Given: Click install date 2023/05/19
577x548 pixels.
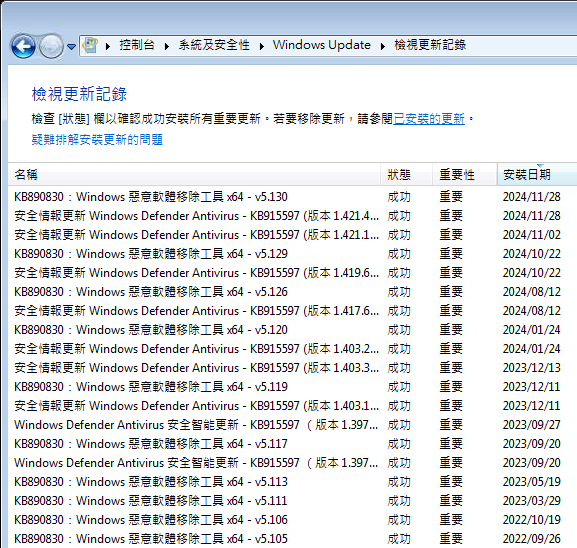Looking at the screenshot, I should [532, 482].
